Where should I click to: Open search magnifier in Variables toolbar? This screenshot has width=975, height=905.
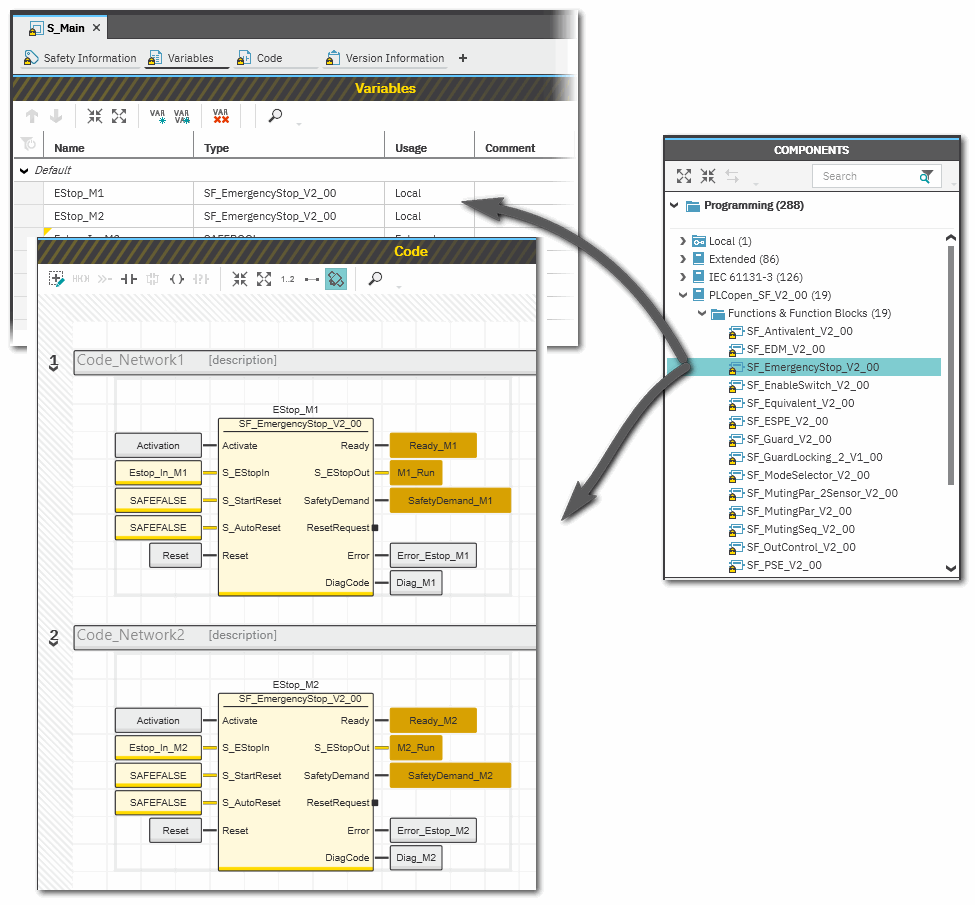pos(275,116)
